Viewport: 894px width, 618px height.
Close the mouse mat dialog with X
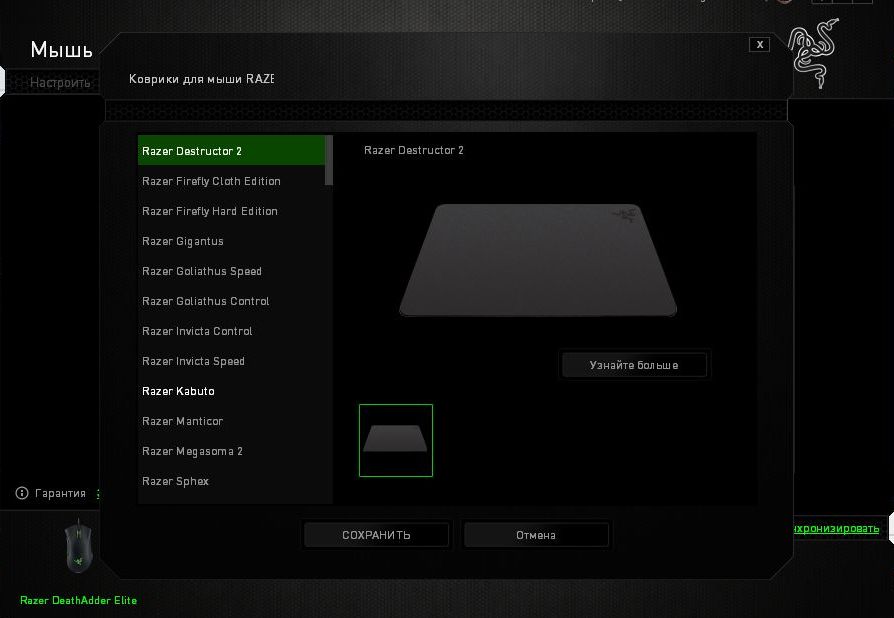pyautogui.click(x=759, y=44)
